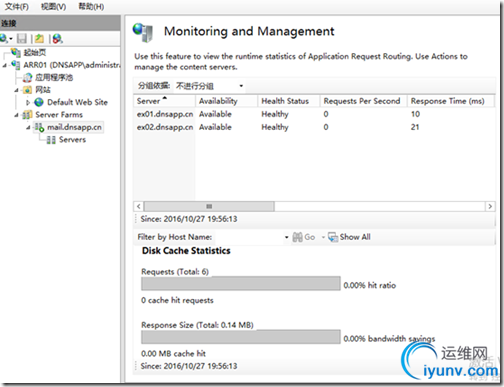The width and height of the screenshot is (504, 387).
Task: Click the save disk icon in Connections toolbar
Action: pyautogui.click(x=22, y=39)
